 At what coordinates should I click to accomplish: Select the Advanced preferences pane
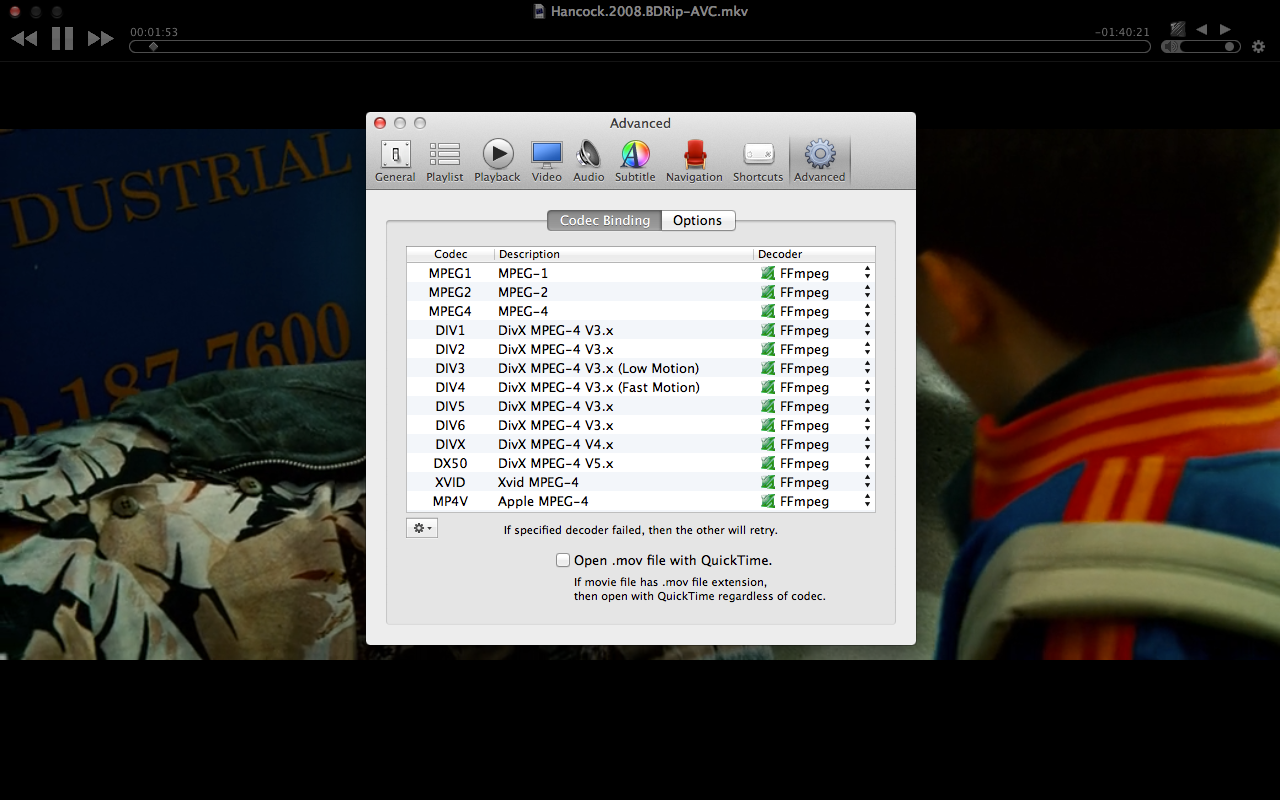point(820,161)
